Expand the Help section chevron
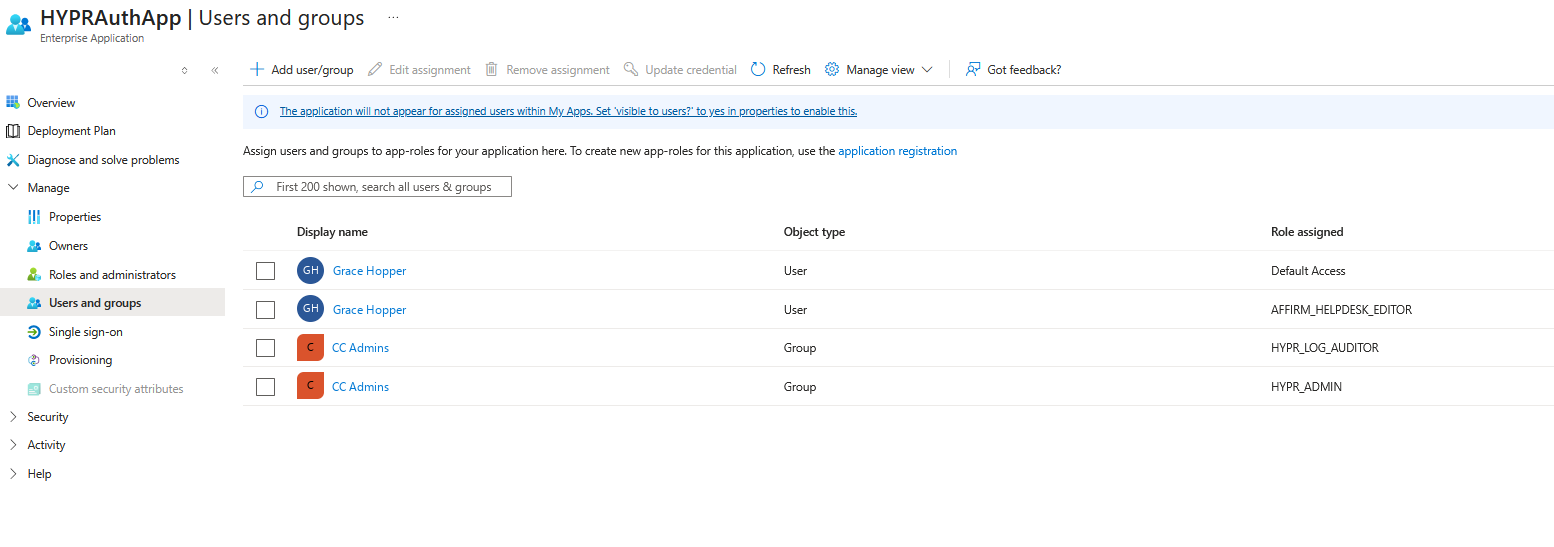This screenshot has width=1554, height=547. click(13, 474)
